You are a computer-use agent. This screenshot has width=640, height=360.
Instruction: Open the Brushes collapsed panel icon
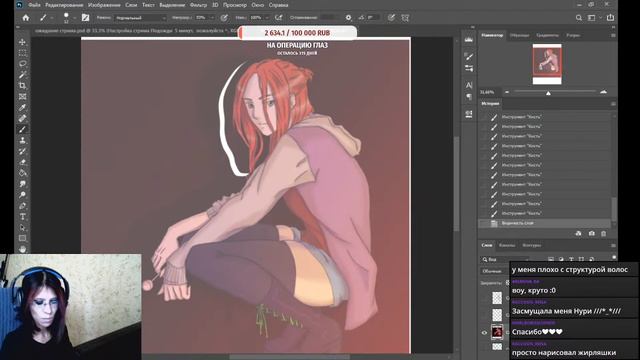(x=469, y=56)
